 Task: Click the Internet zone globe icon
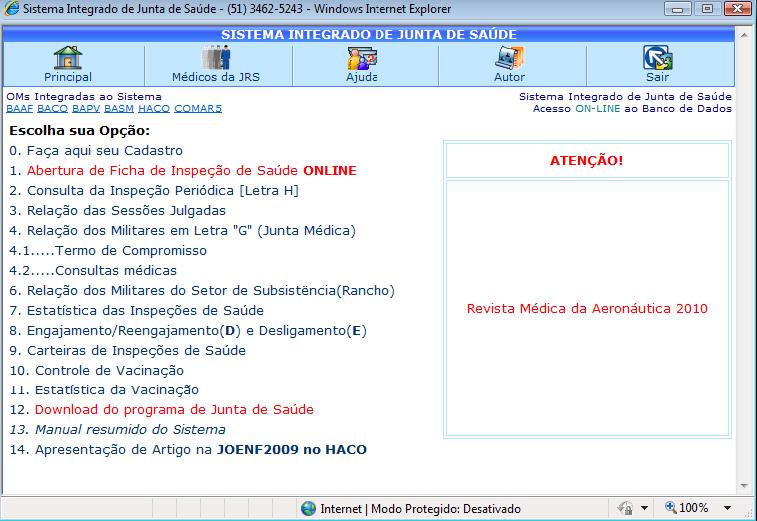[308, 508]
